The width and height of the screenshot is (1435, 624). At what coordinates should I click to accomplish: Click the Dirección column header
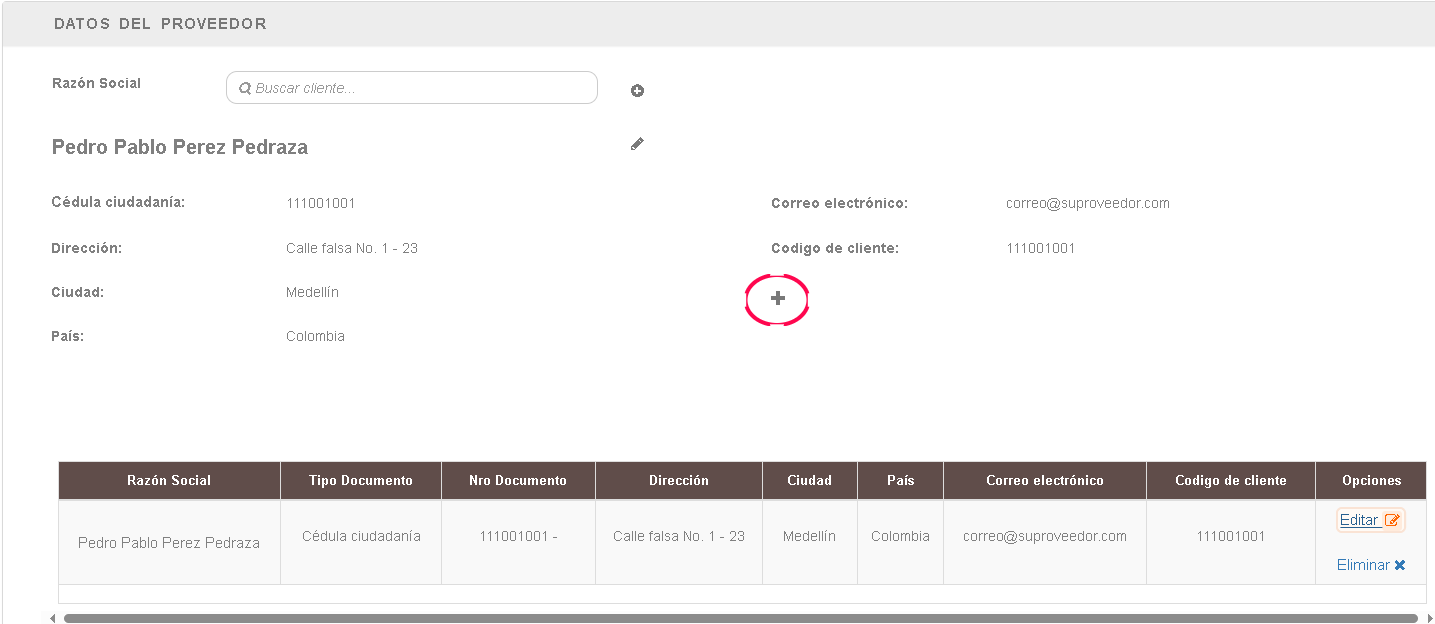pos(679,480)
